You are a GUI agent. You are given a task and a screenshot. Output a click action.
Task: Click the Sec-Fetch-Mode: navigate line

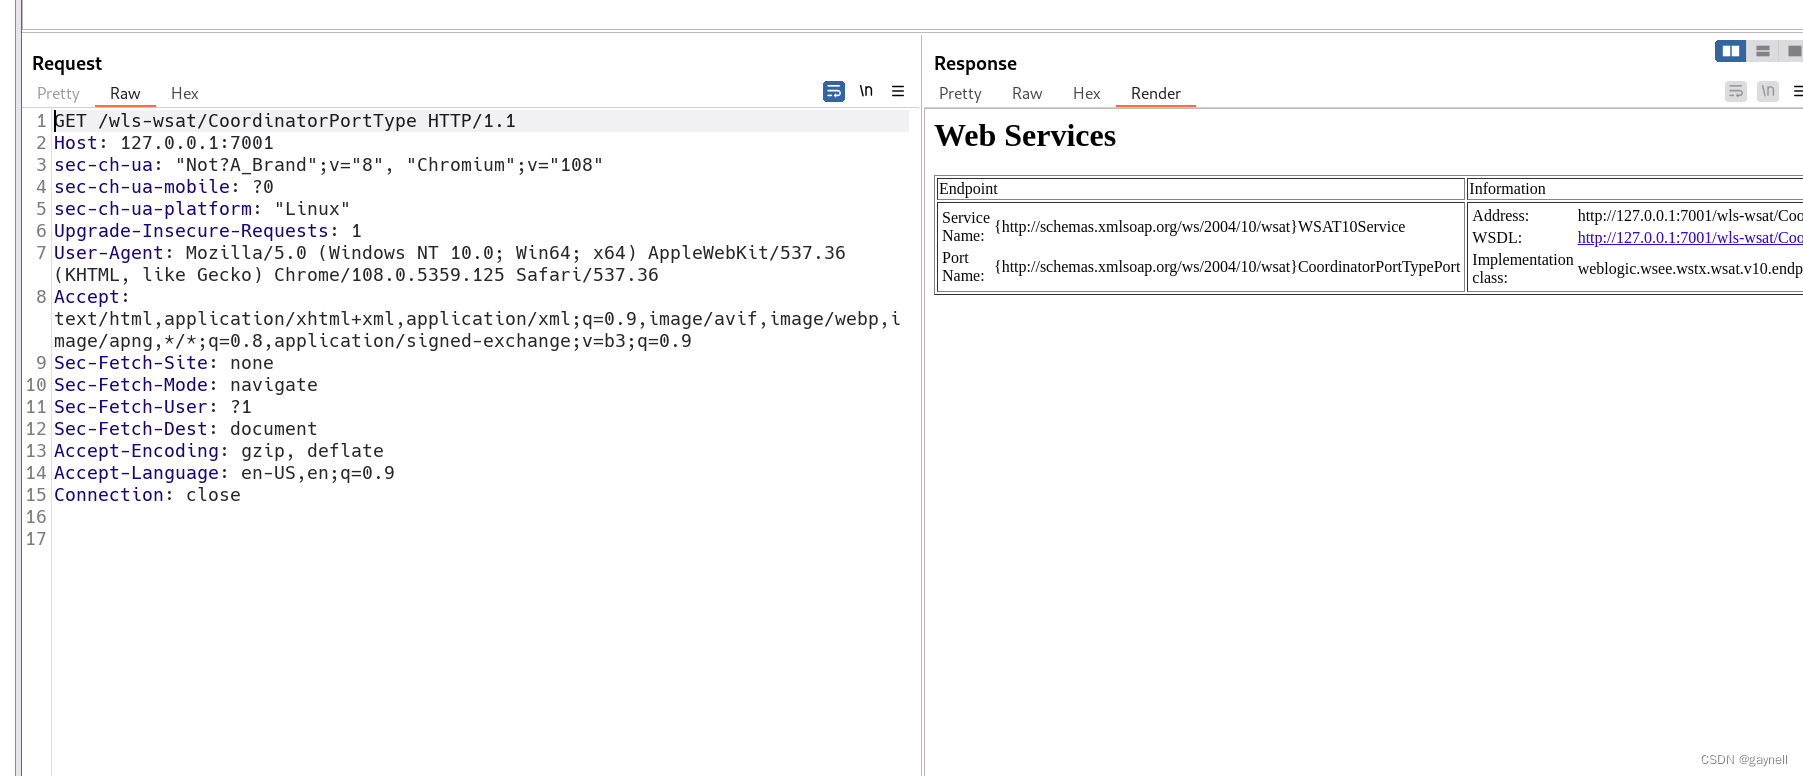[x=186, y=385]
